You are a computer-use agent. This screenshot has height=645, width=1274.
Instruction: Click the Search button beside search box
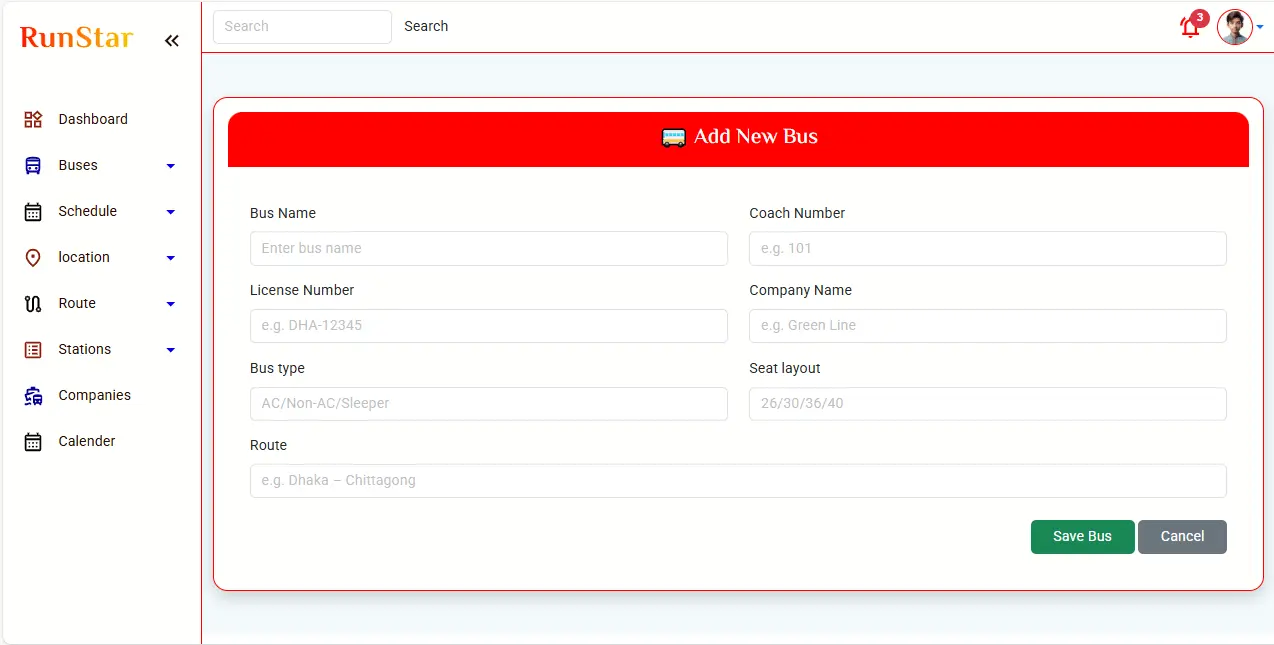[x=426, y=27]
